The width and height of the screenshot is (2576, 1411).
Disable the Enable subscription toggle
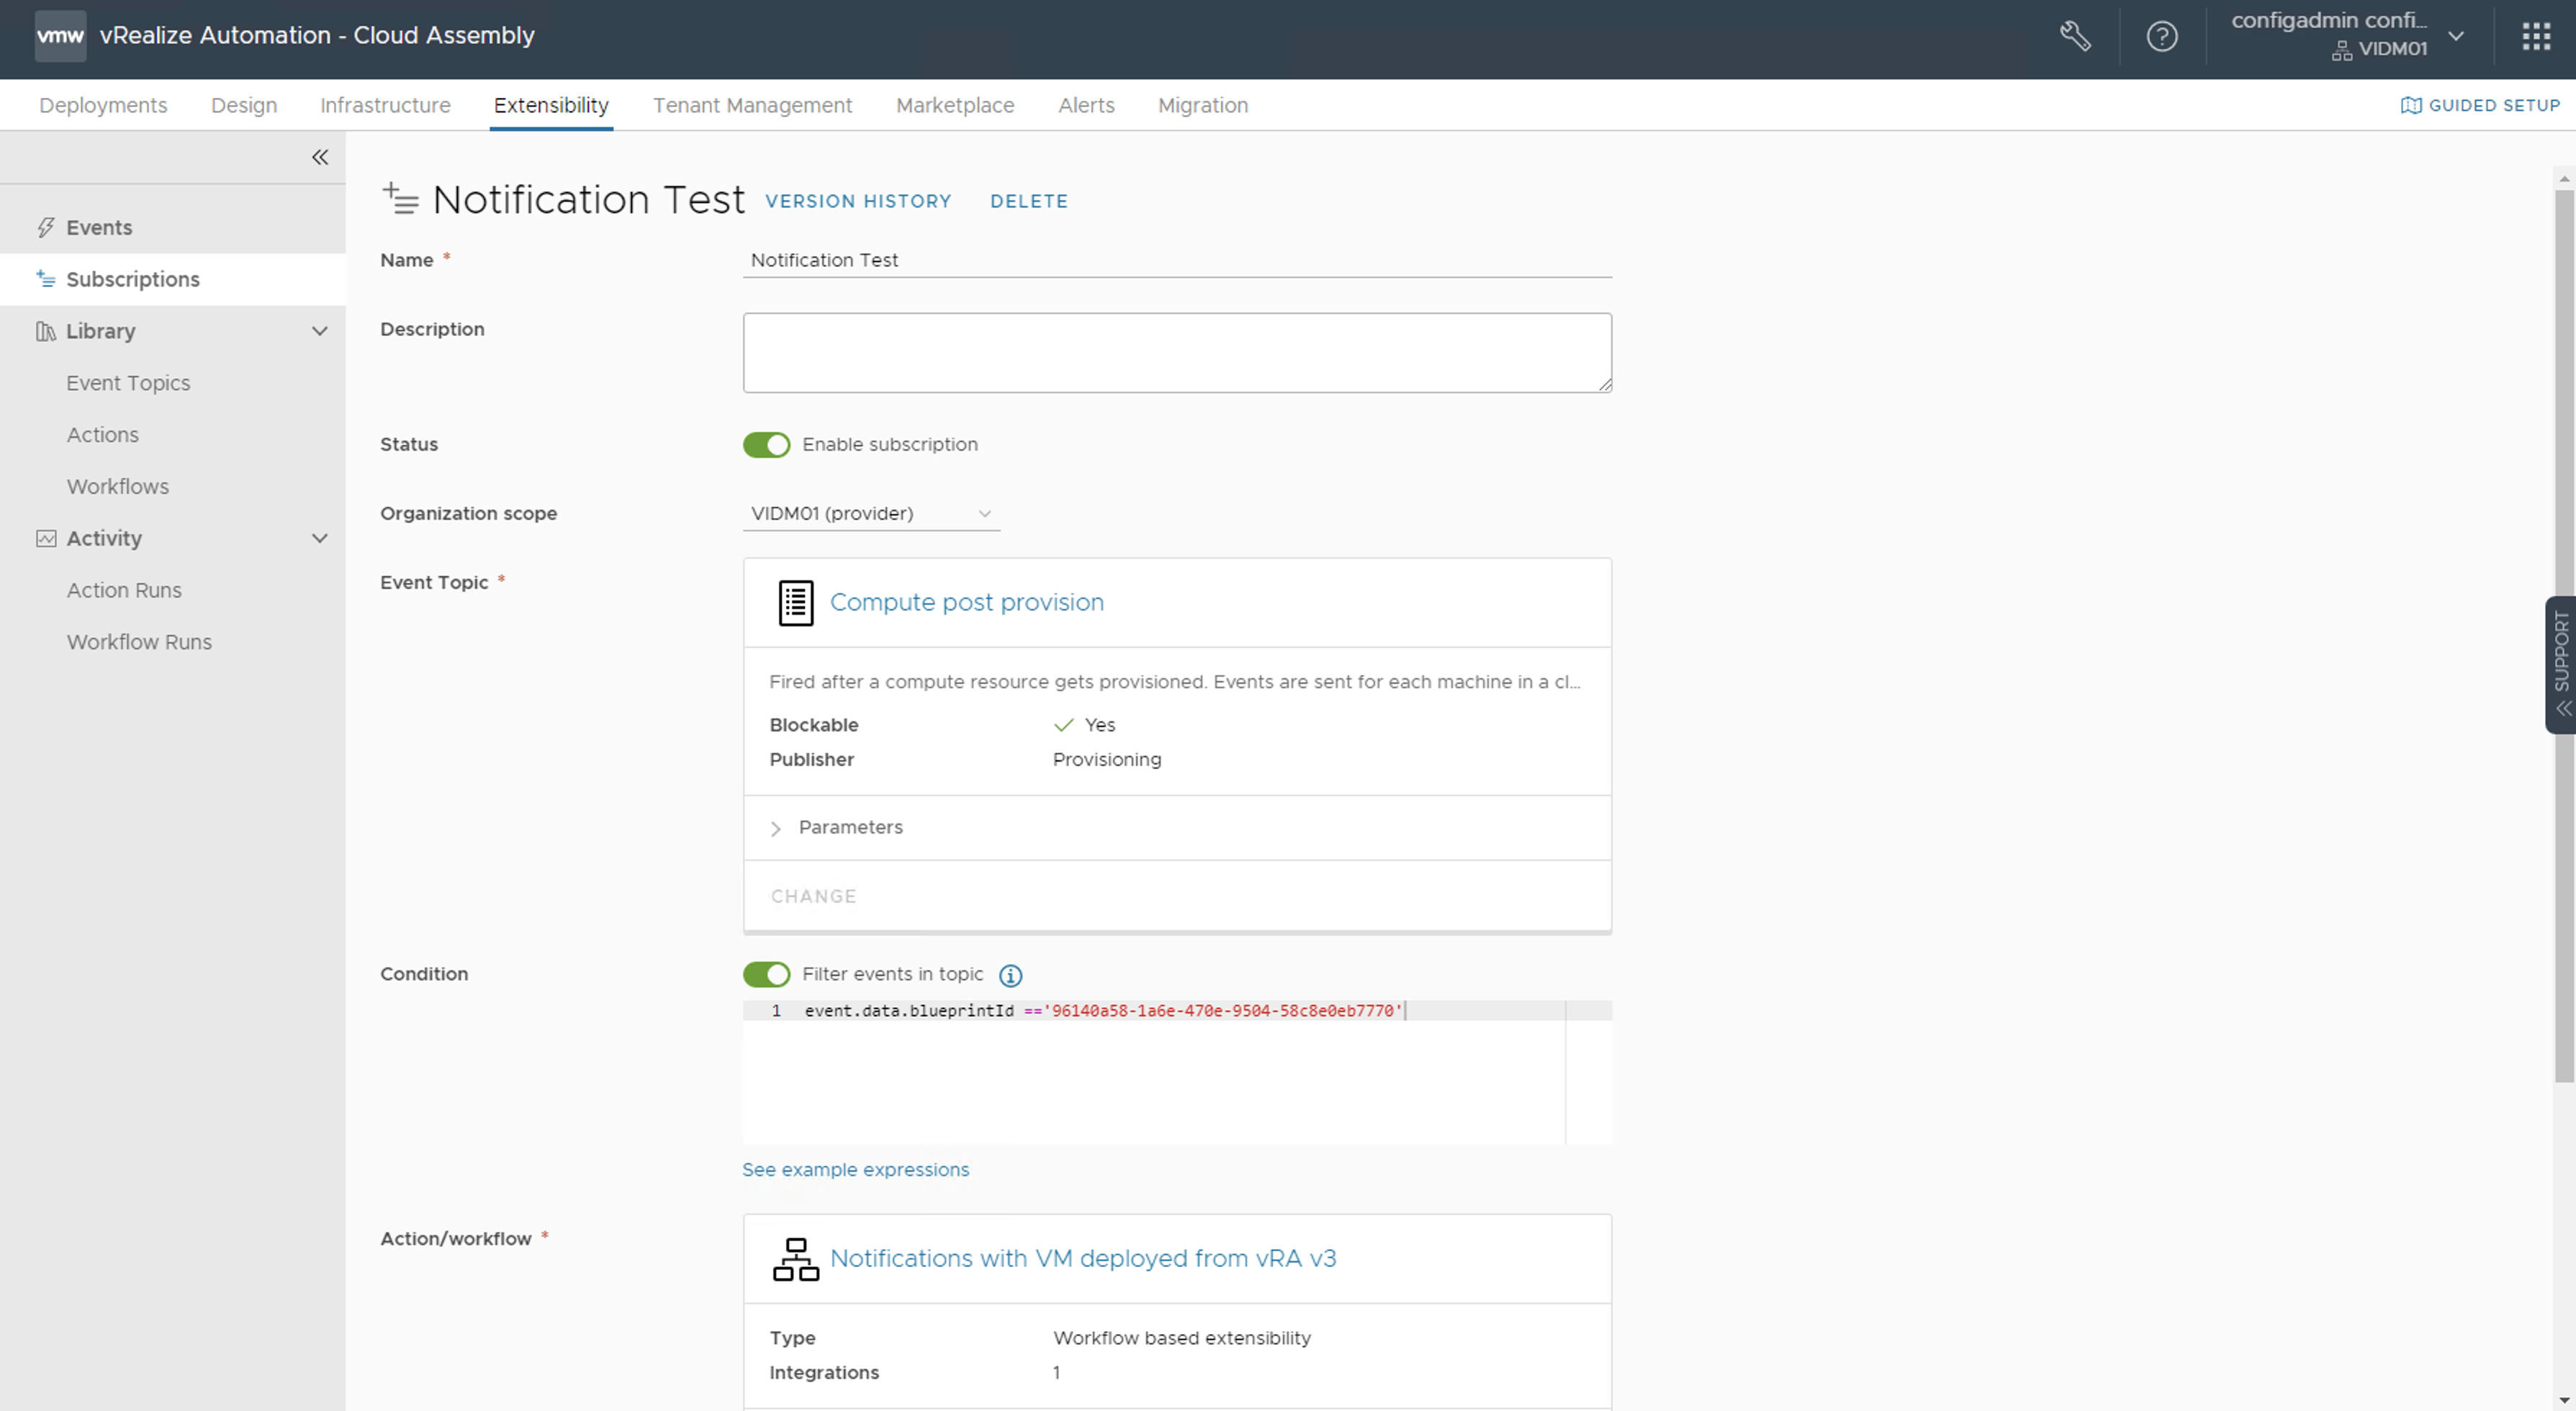pos(766,445)
